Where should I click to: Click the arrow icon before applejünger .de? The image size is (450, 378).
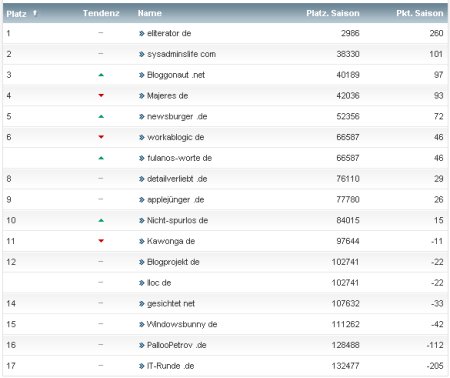142,200
